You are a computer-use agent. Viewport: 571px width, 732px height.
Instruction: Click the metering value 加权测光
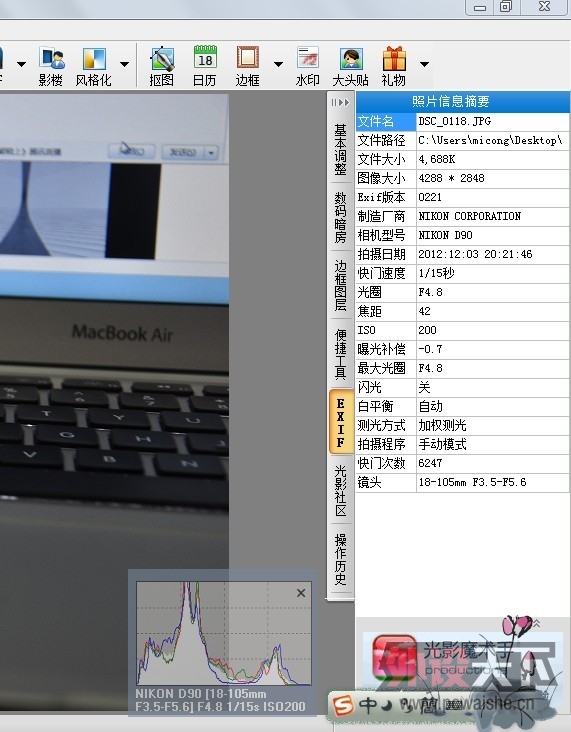click(x=442, y=426)
